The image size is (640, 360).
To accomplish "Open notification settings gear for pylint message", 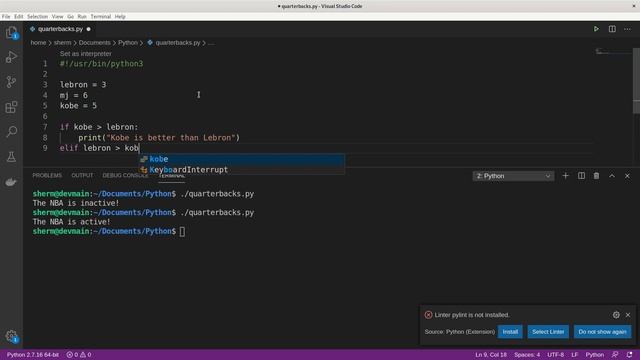I will (616, 315).
